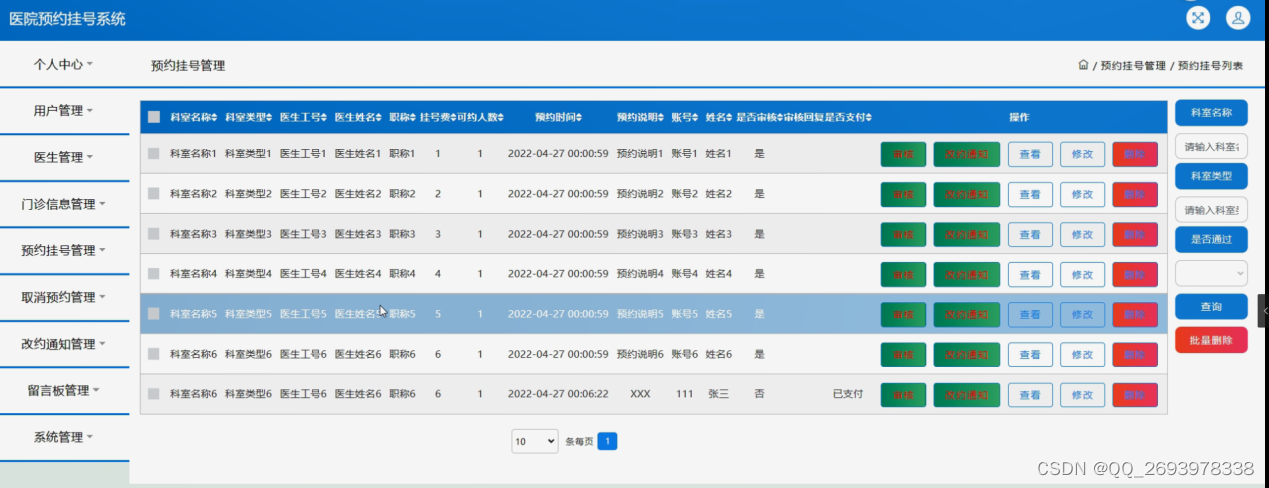Sort by 是否审核 column arrows
This screenshot has height=488, width=1269.
click(x=780, y=117)
